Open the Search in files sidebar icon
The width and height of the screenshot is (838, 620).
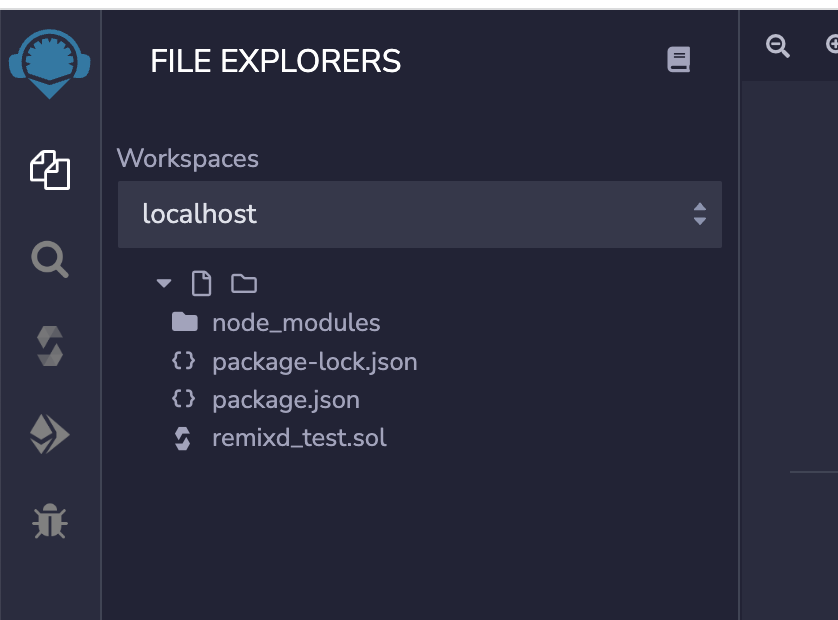click(x=50, y=259)
